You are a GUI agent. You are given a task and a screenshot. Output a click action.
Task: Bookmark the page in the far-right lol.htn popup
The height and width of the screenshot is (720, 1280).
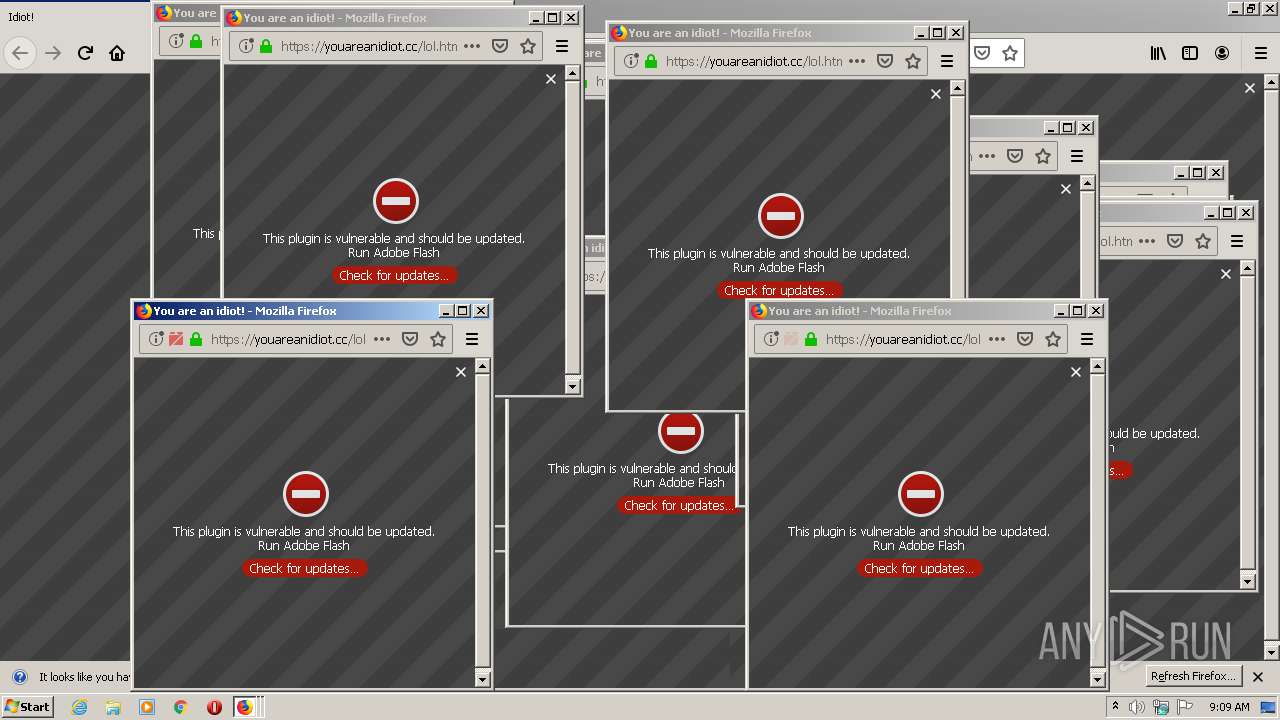pos(1203,241)
